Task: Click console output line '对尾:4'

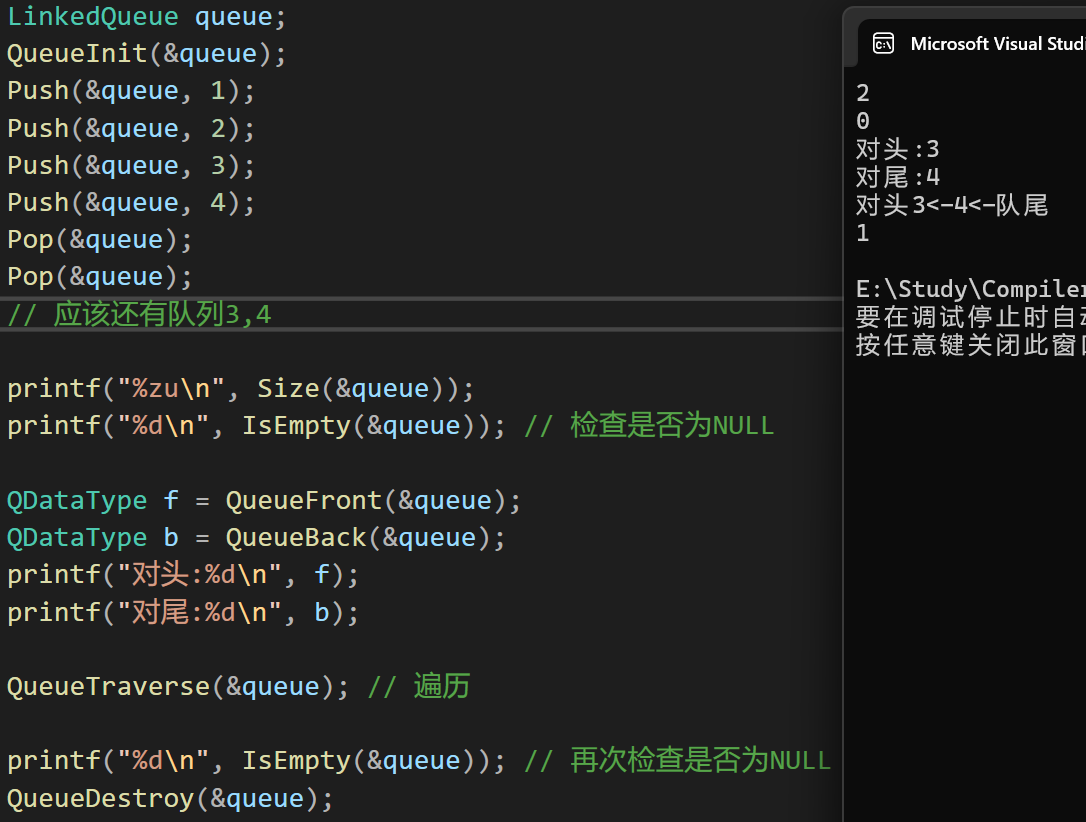Action: [x=897, y=178]
